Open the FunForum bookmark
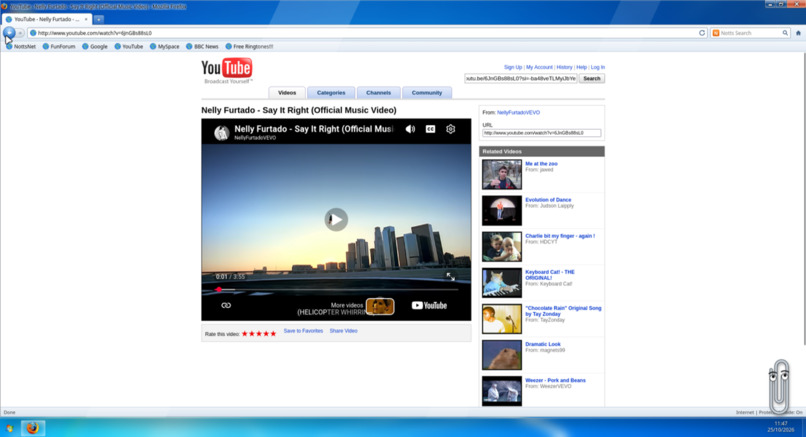The image size is (806, 437). (59, 46)
